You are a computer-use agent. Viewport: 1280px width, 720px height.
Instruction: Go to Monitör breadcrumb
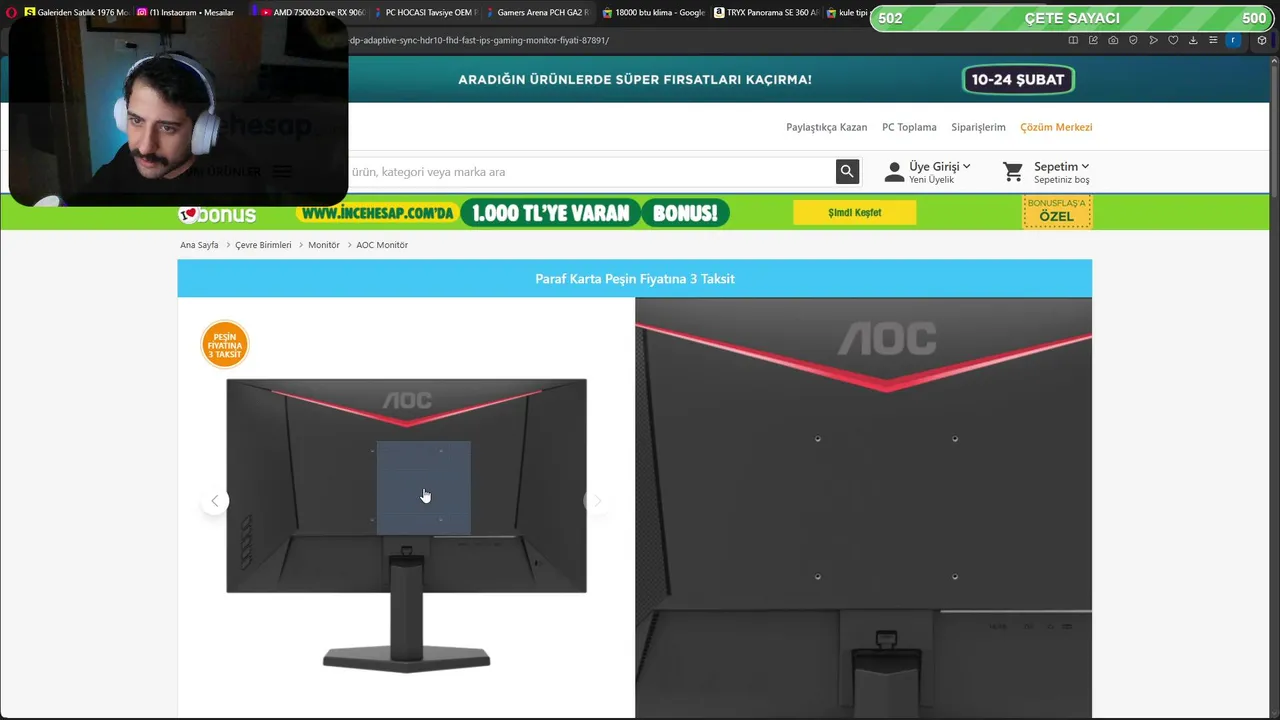tap(324, 245)
